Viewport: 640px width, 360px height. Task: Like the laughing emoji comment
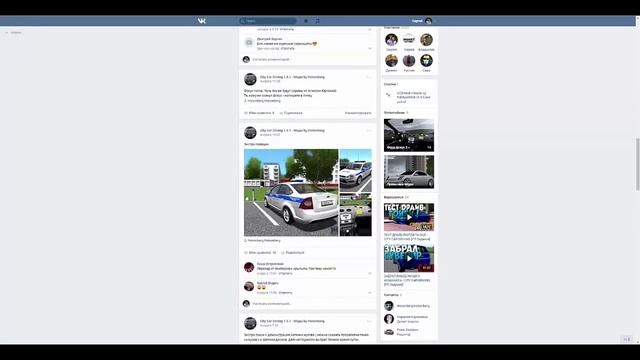(370, 293)
